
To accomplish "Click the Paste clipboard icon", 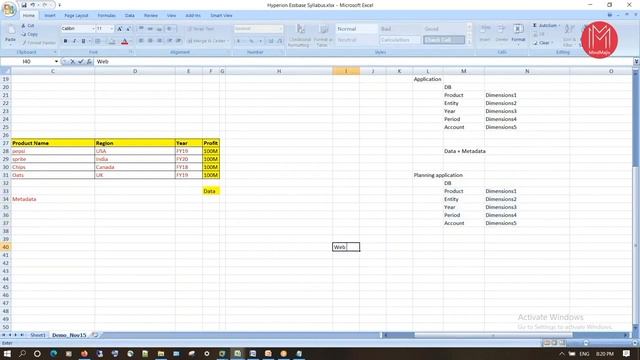I will click(x=10, y=31).
